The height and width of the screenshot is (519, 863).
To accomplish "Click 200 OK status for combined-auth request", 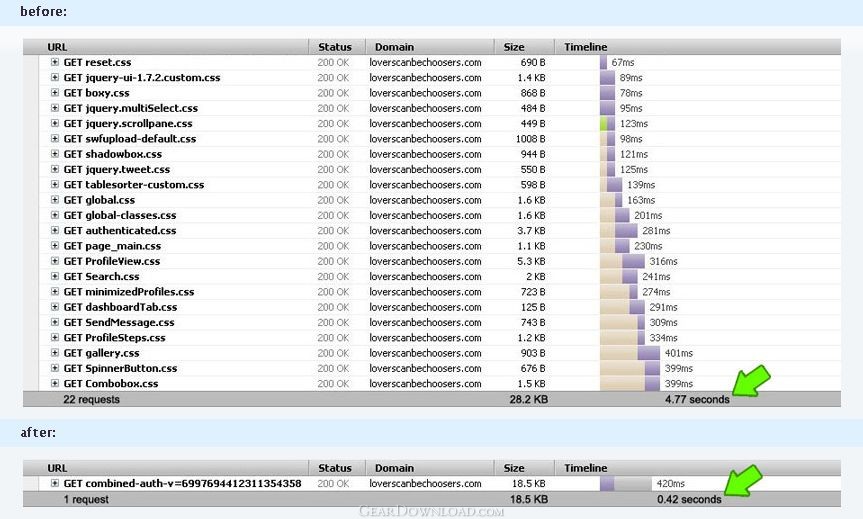I will point(333,484).
